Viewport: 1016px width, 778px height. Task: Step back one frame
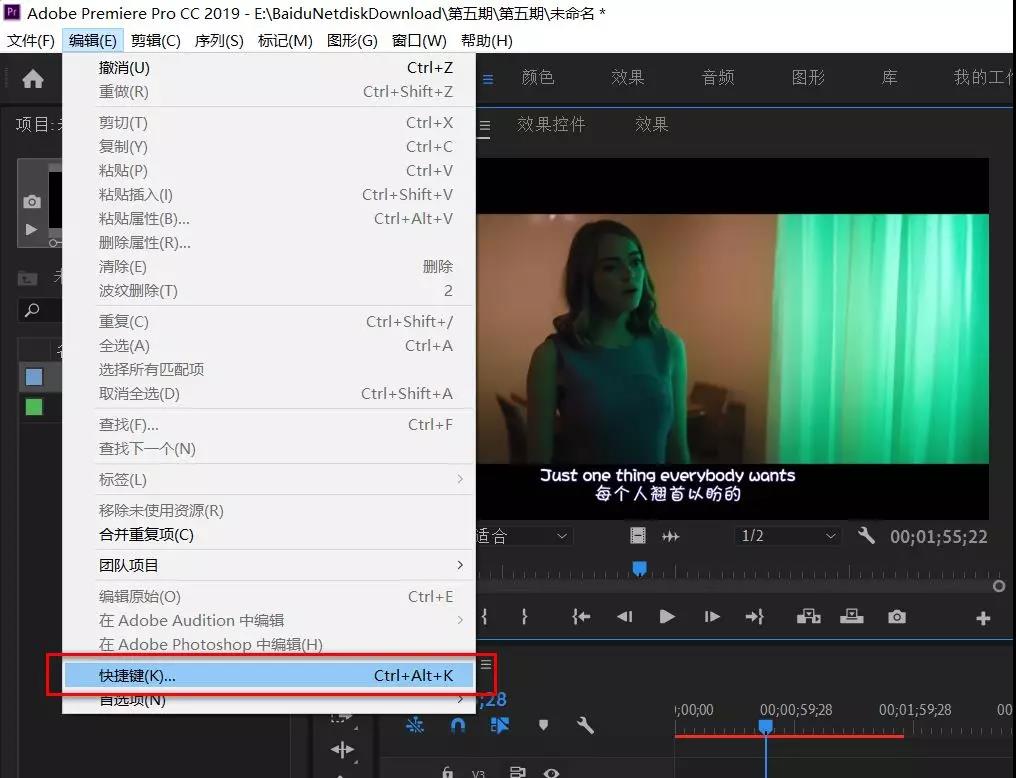625,617
